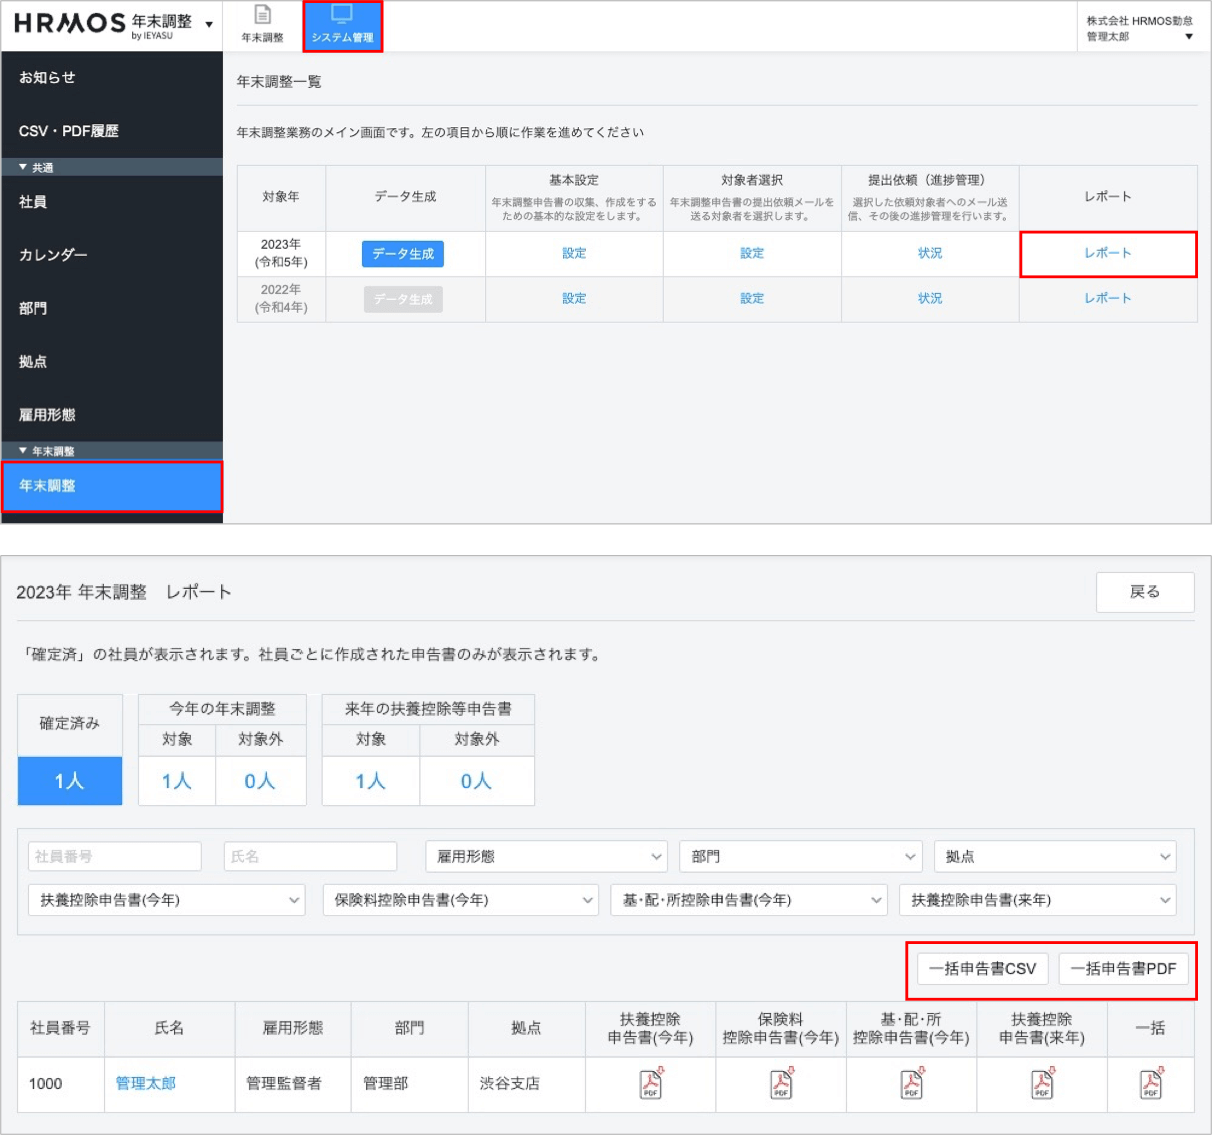Open HRMOS product switcher arrow
Screen dimensions: 1212x1135
click(209, 25)
